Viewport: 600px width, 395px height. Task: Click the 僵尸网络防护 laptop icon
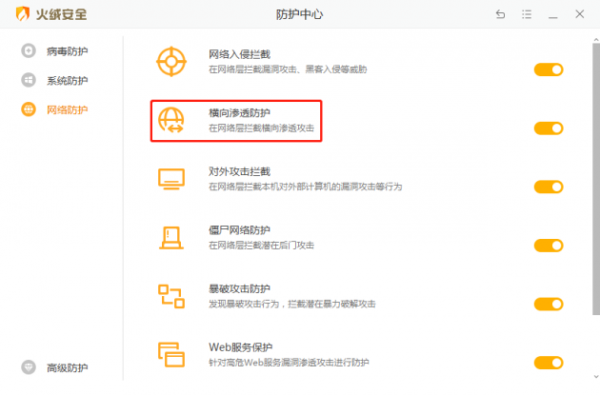click(x=171, y=238)
